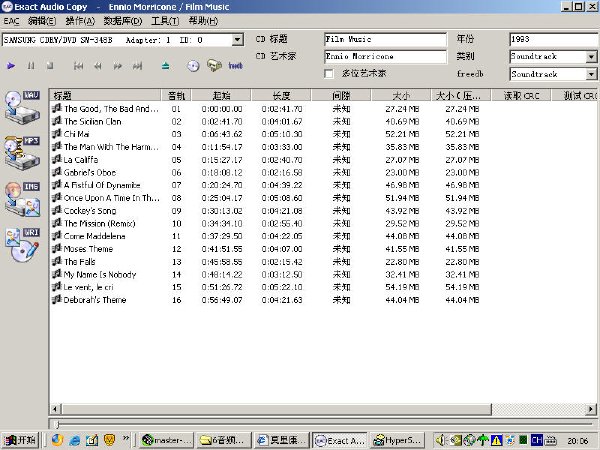Click the 读取 CRC column header
The image size is (600, 450).
tap(521, 95)
